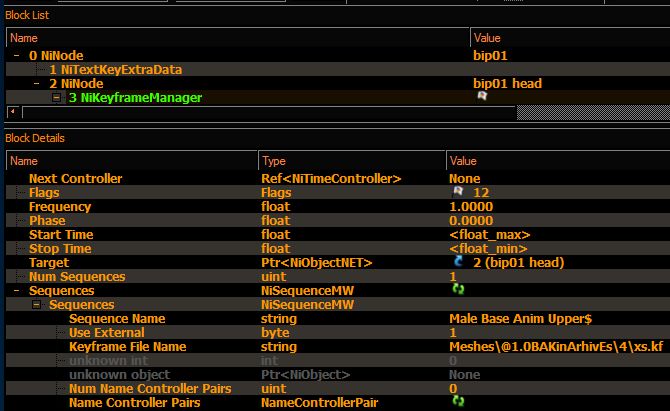Select the Phase property name

tap(47, 221)
